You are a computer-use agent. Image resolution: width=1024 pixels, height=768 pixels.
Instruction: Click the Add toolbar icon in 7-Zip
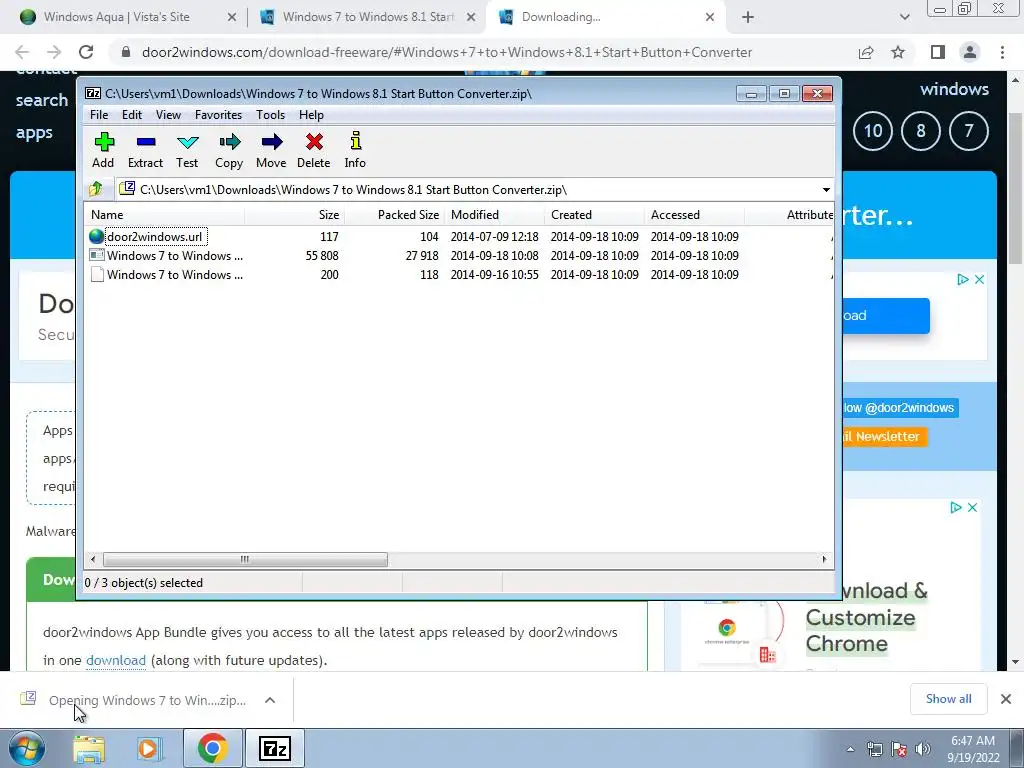point(103,150)
